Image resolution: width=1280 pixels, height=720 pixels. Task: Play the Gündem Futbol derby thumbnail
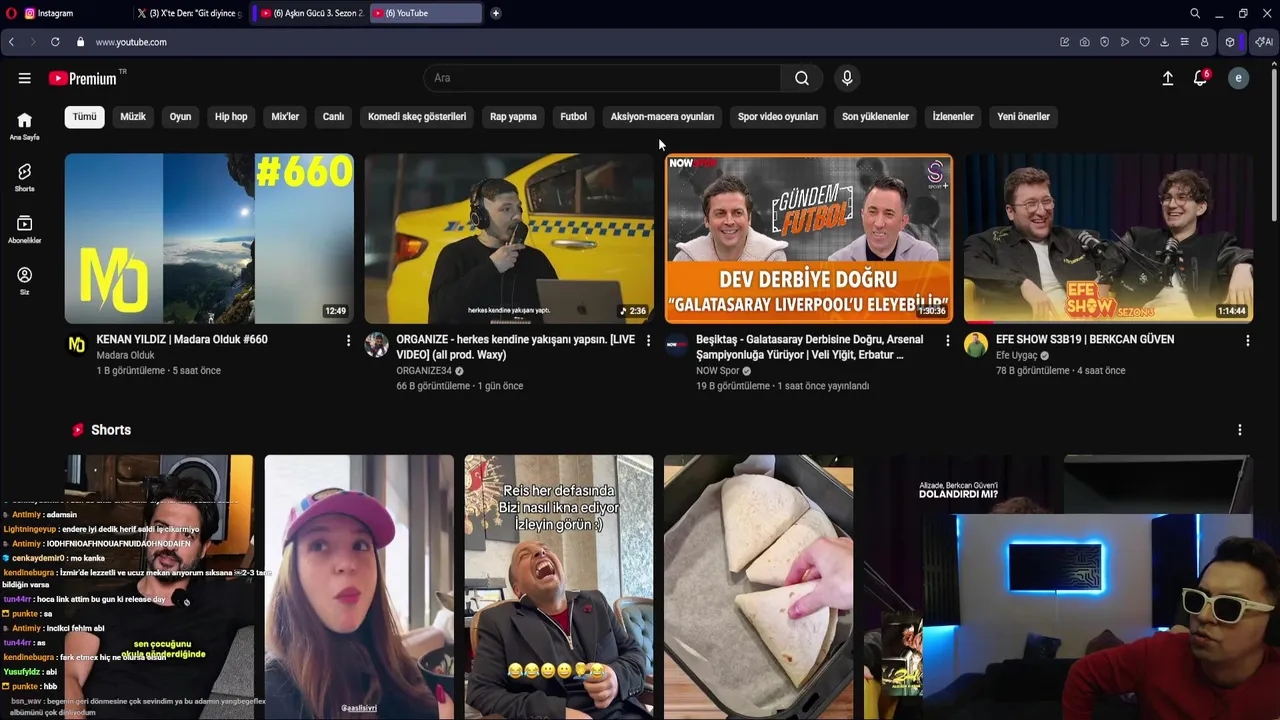click(x=809, y=238)
